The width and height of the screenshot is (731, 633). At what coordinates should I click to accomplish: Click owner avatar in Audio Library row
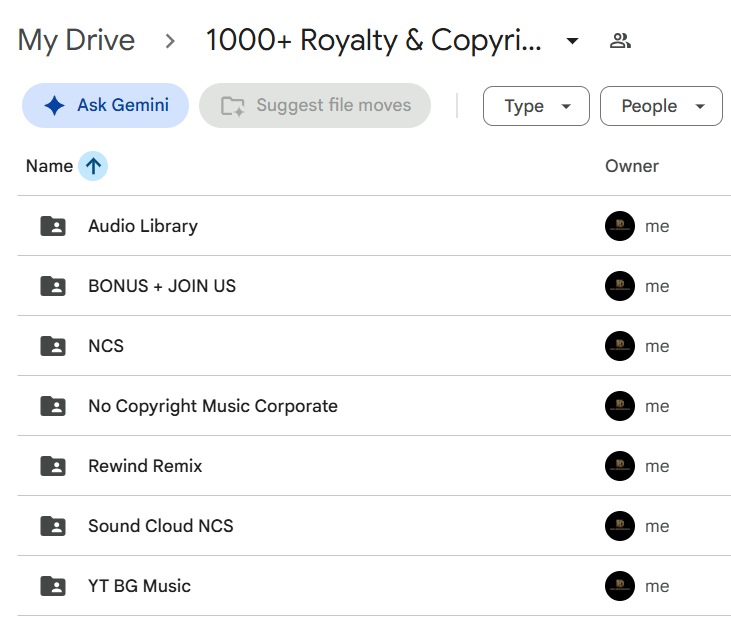(620, 226)
